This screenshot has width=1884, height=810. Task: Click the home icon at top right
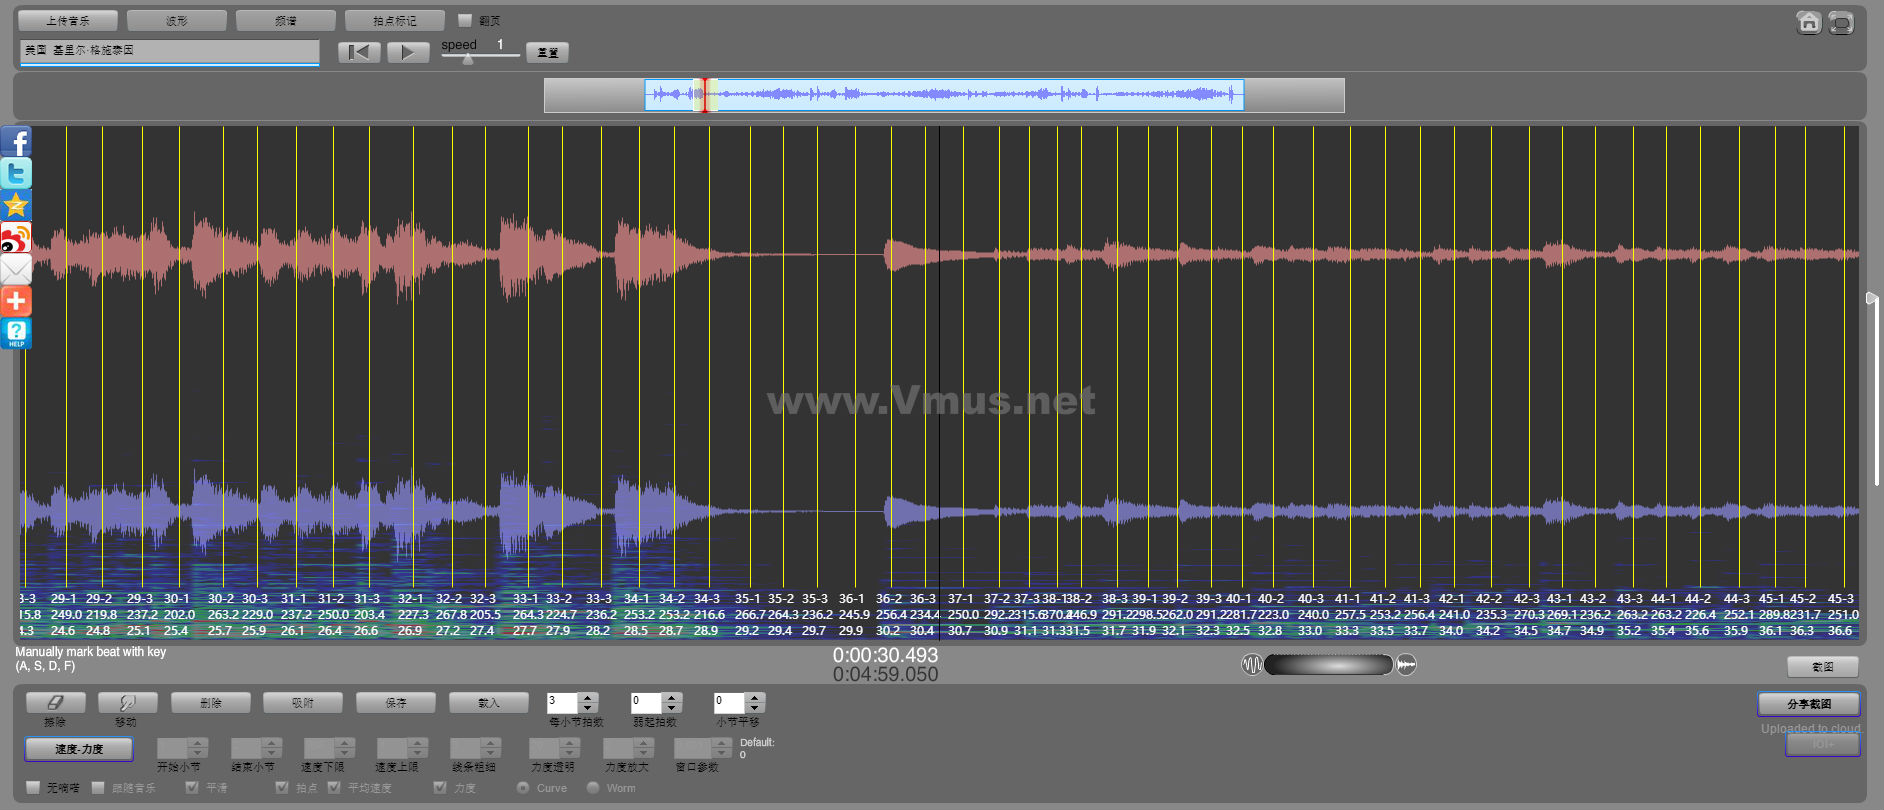click(x=1808, y=22)
